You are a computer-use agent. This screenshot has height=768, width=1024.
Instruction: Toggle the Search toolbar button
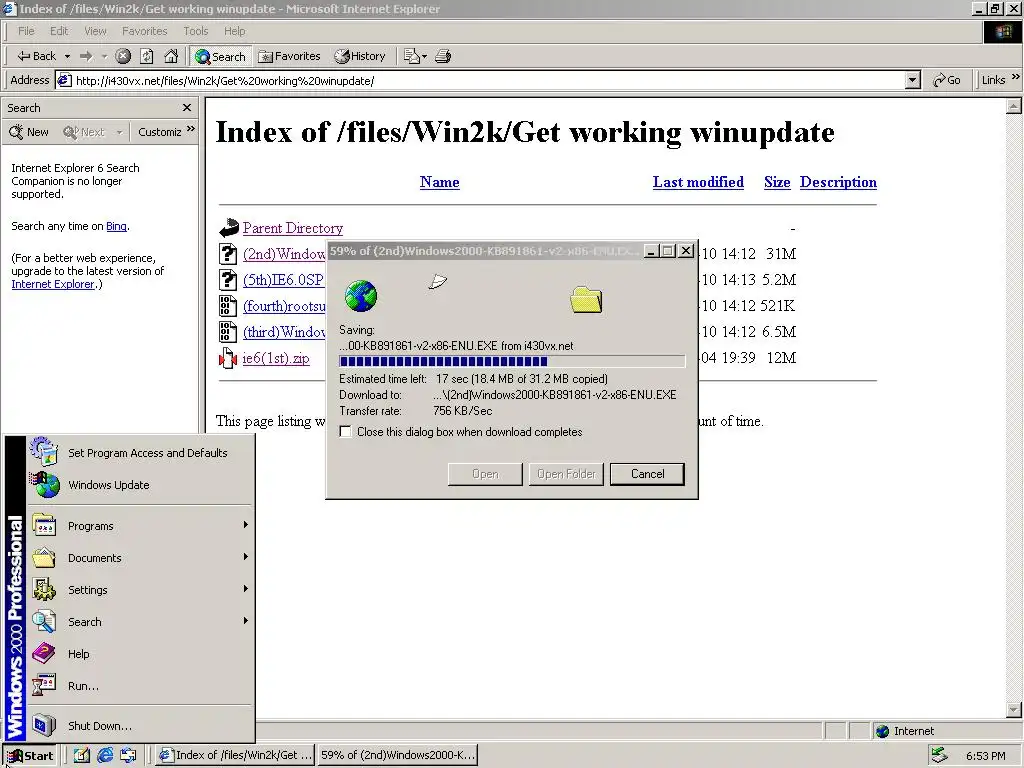(x=220, y=56)
